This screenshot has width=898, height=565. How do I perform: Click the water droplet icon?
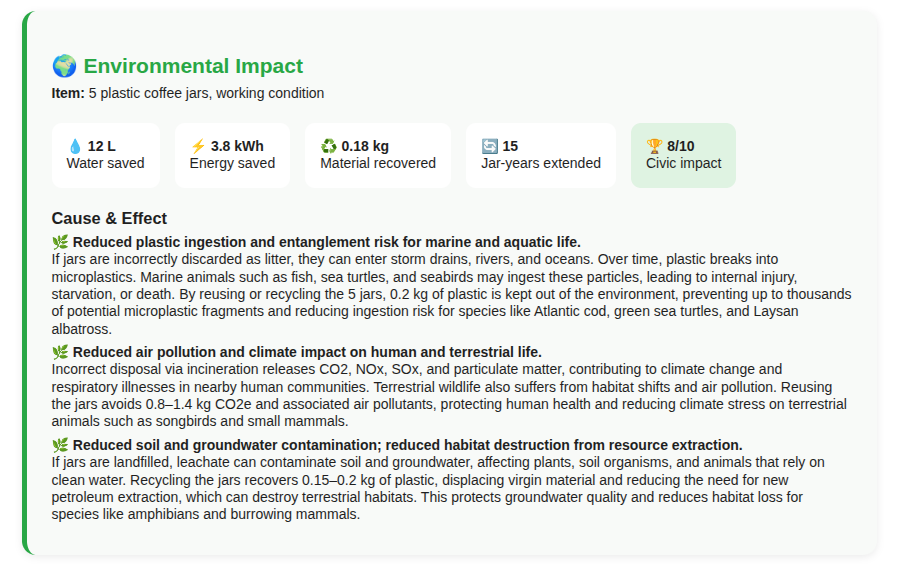[x=75, y=147]
